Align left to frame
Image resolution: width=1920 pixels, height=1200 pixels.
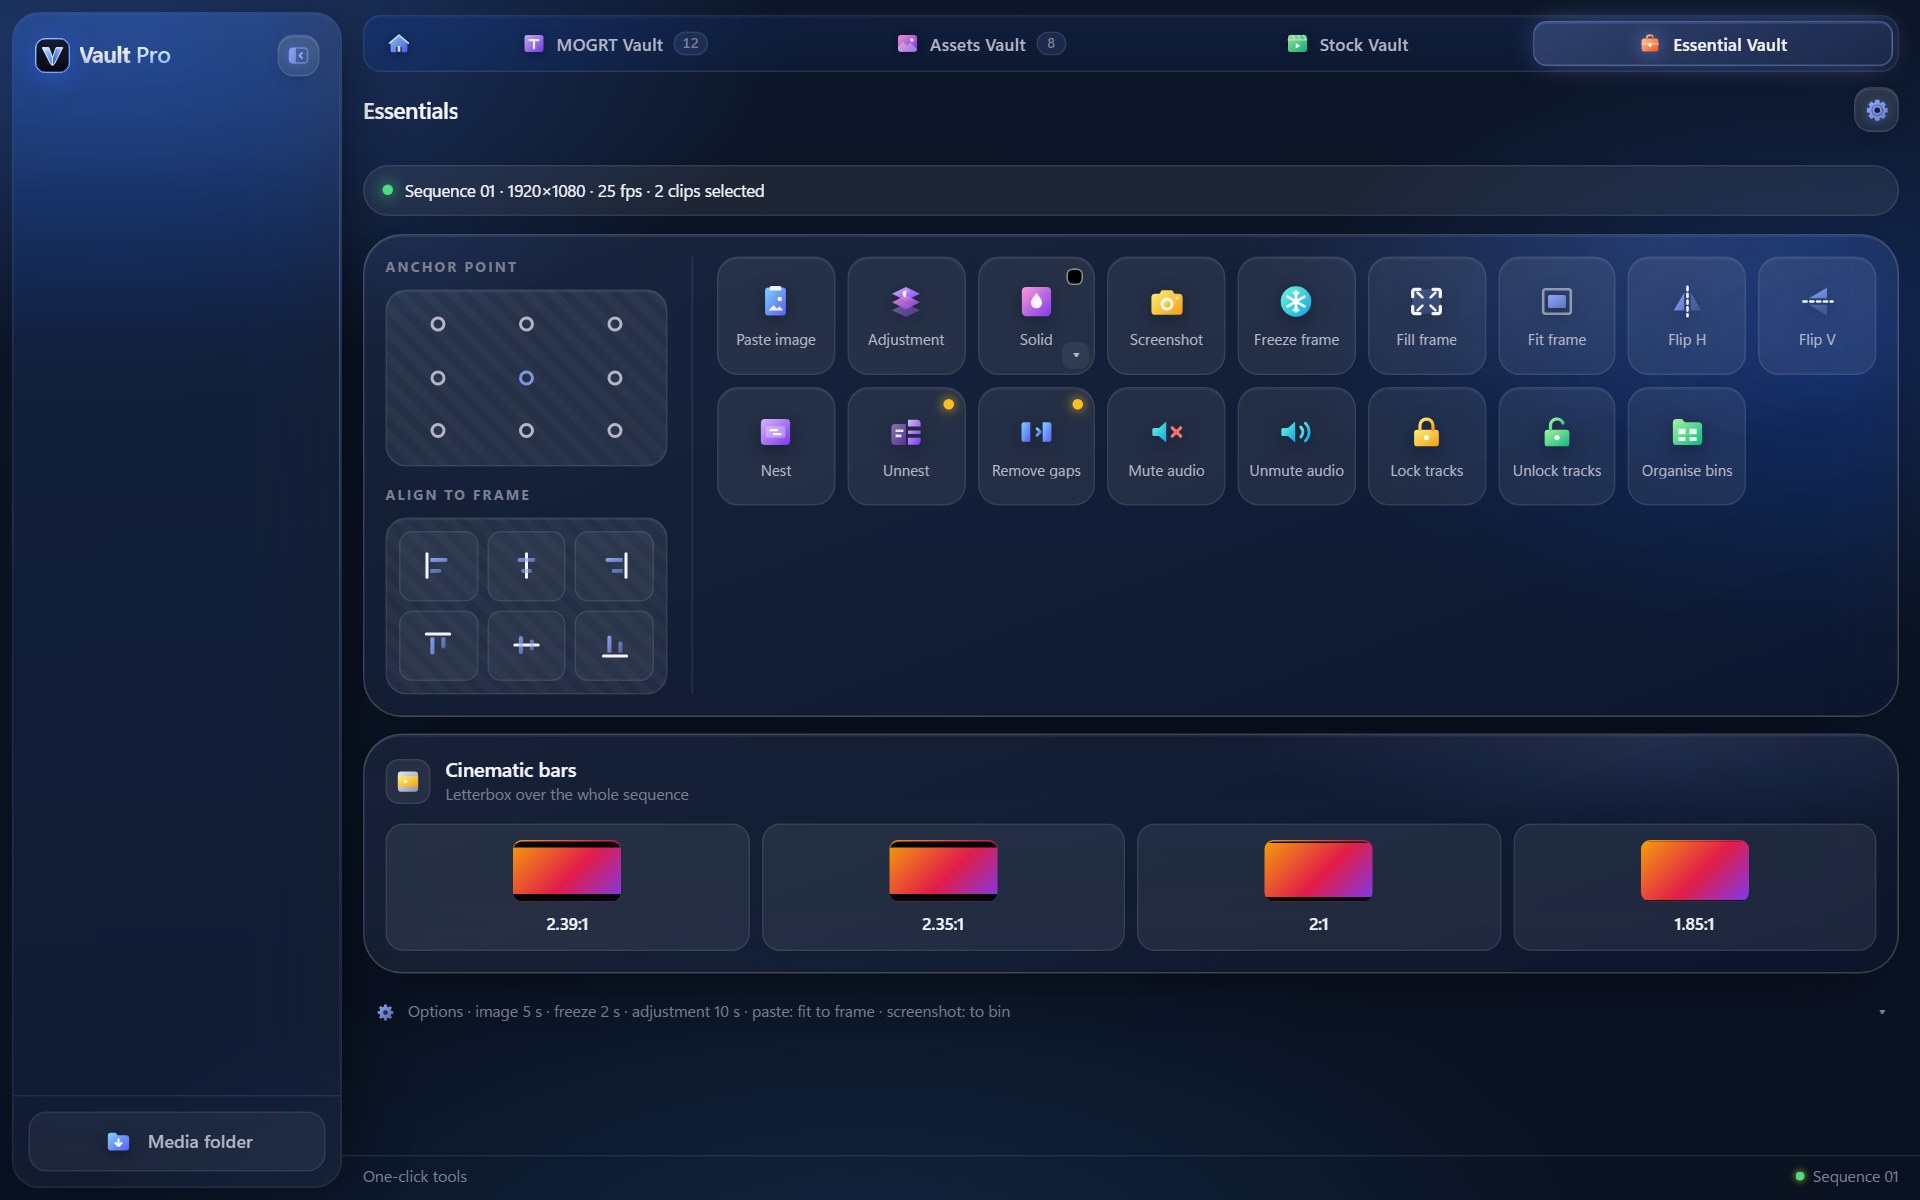point(438,566)
